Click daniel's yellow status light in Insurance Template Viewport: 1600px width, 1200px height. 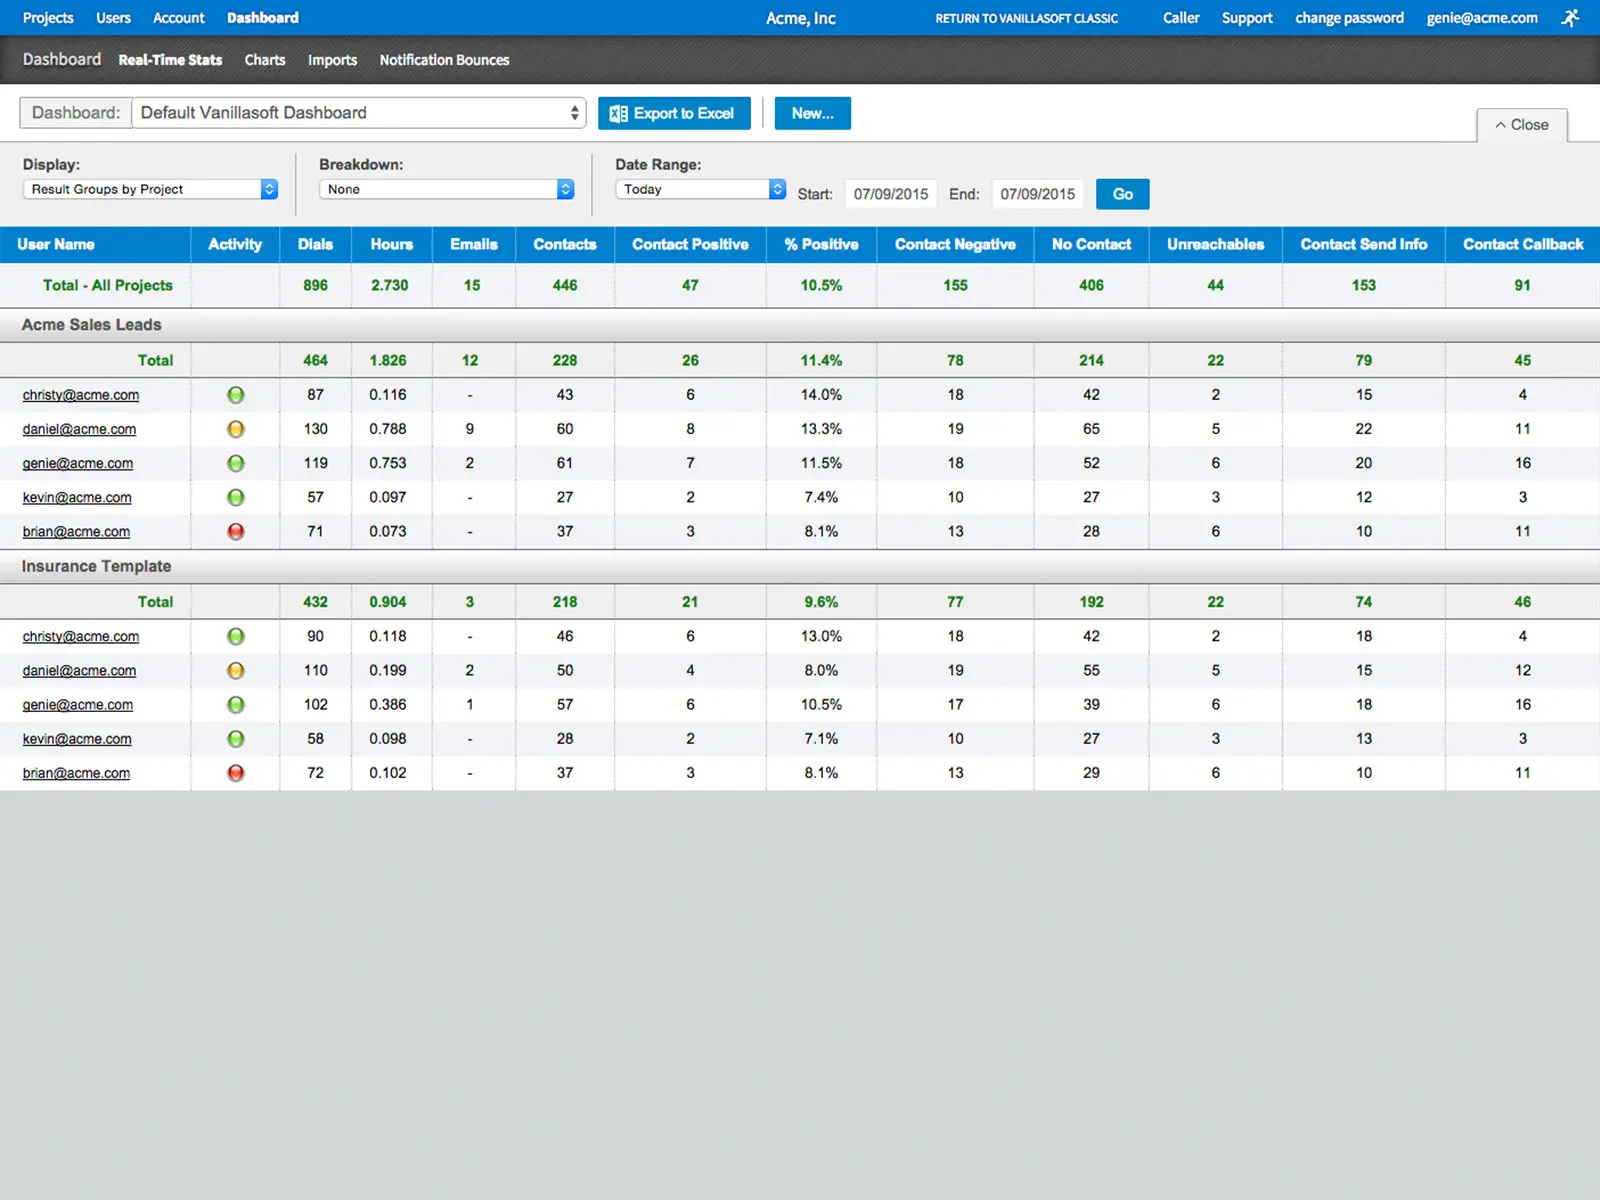236,671
